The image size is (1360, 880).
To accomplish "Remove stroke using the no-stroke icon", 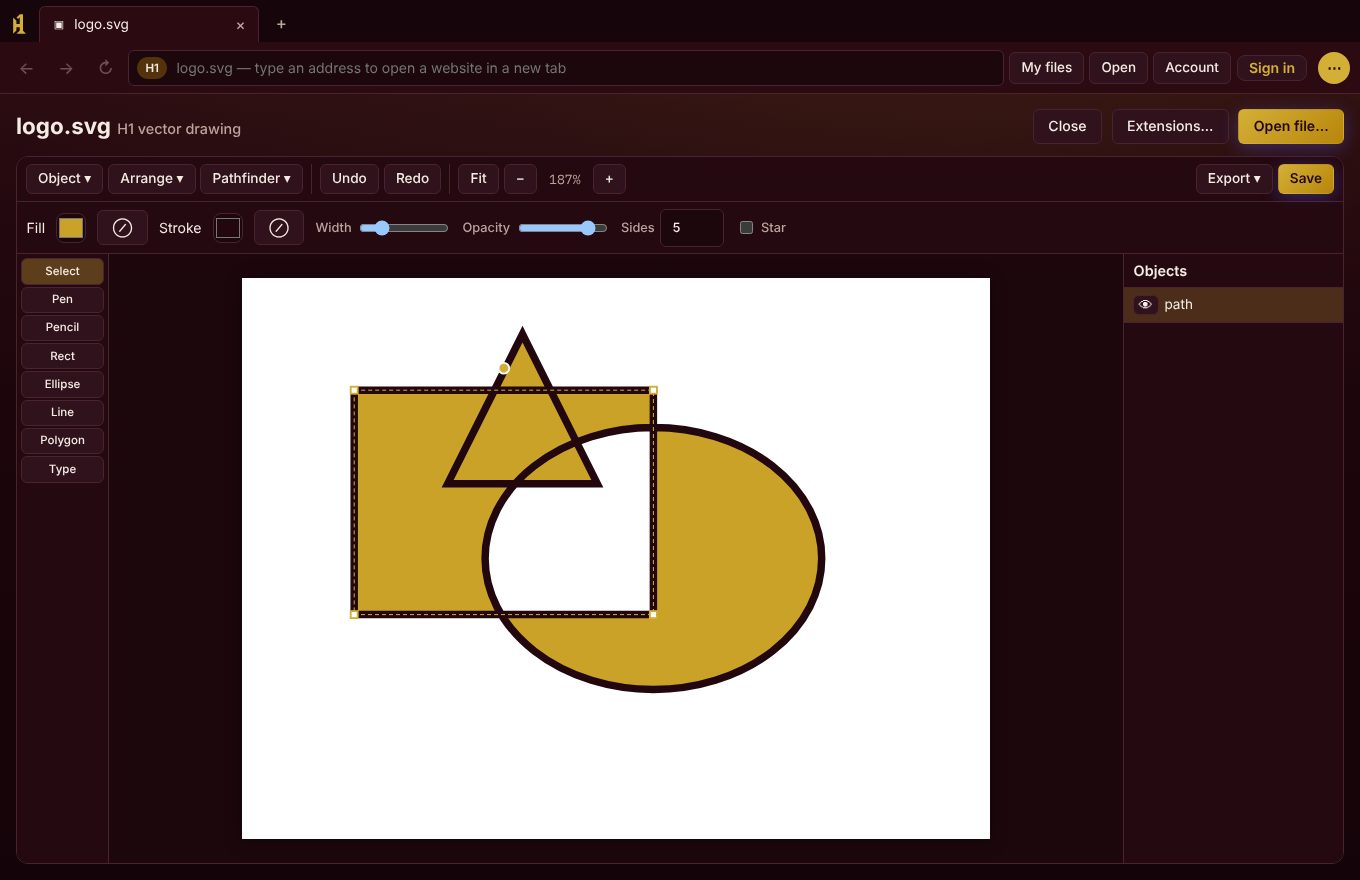I will [x=279, y=228].
